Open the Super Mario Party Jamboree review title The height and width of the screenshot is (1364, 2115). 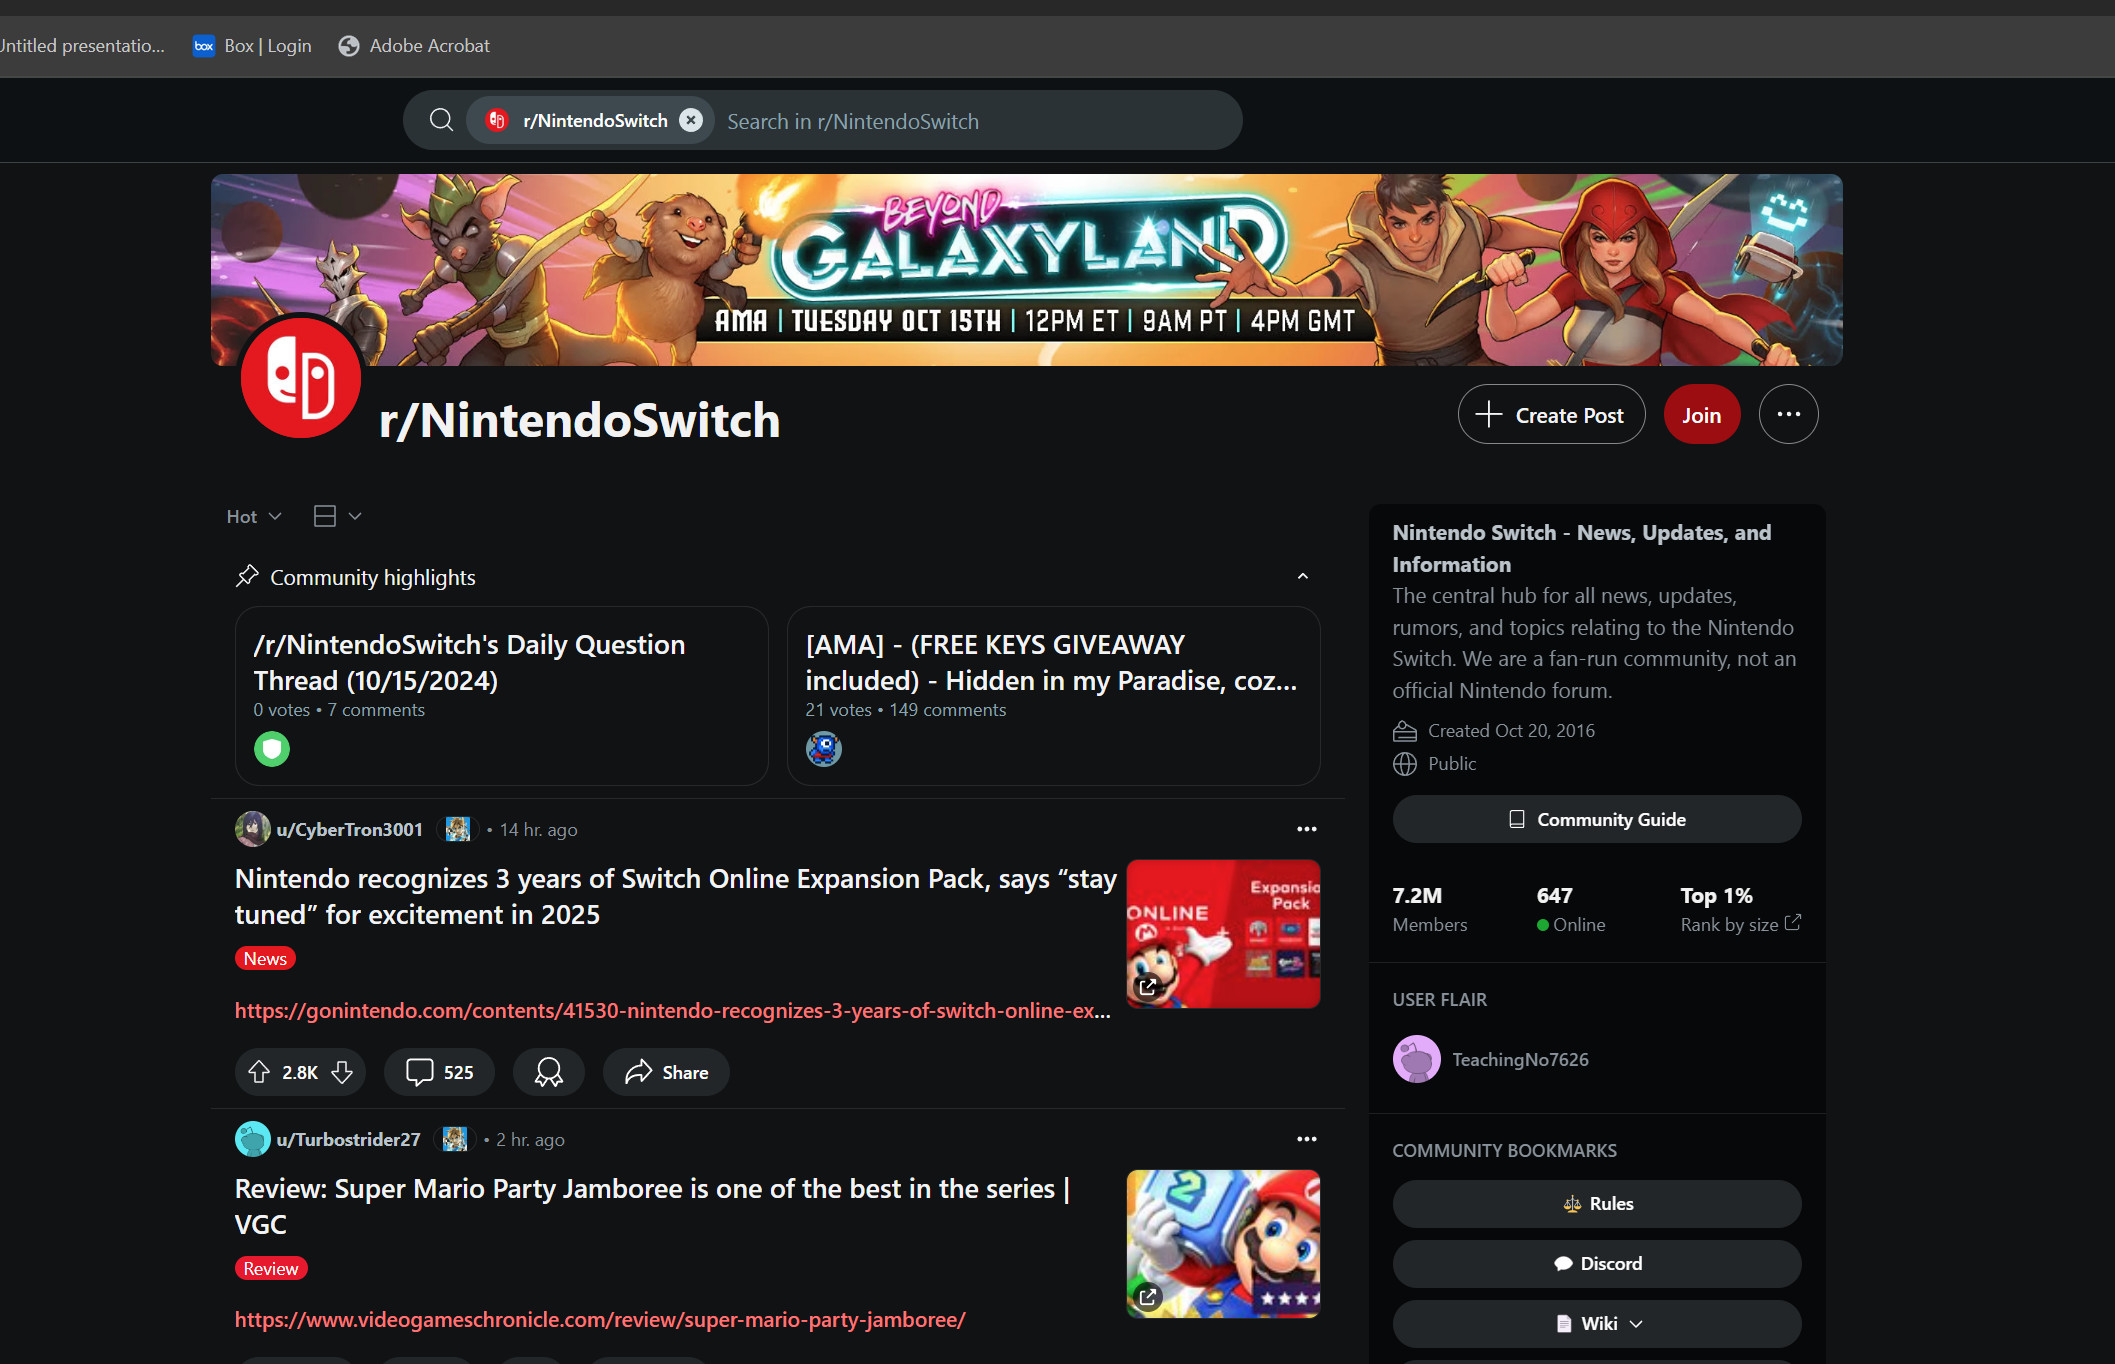(x=653, y=1207)
